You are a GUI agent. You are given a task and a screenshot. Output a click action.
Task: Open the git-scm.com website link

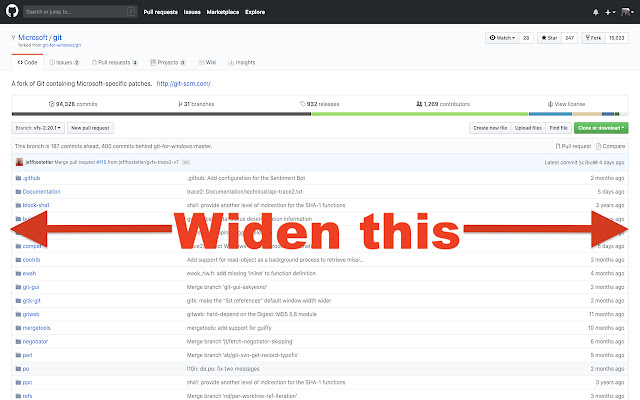tap(184, 84)
